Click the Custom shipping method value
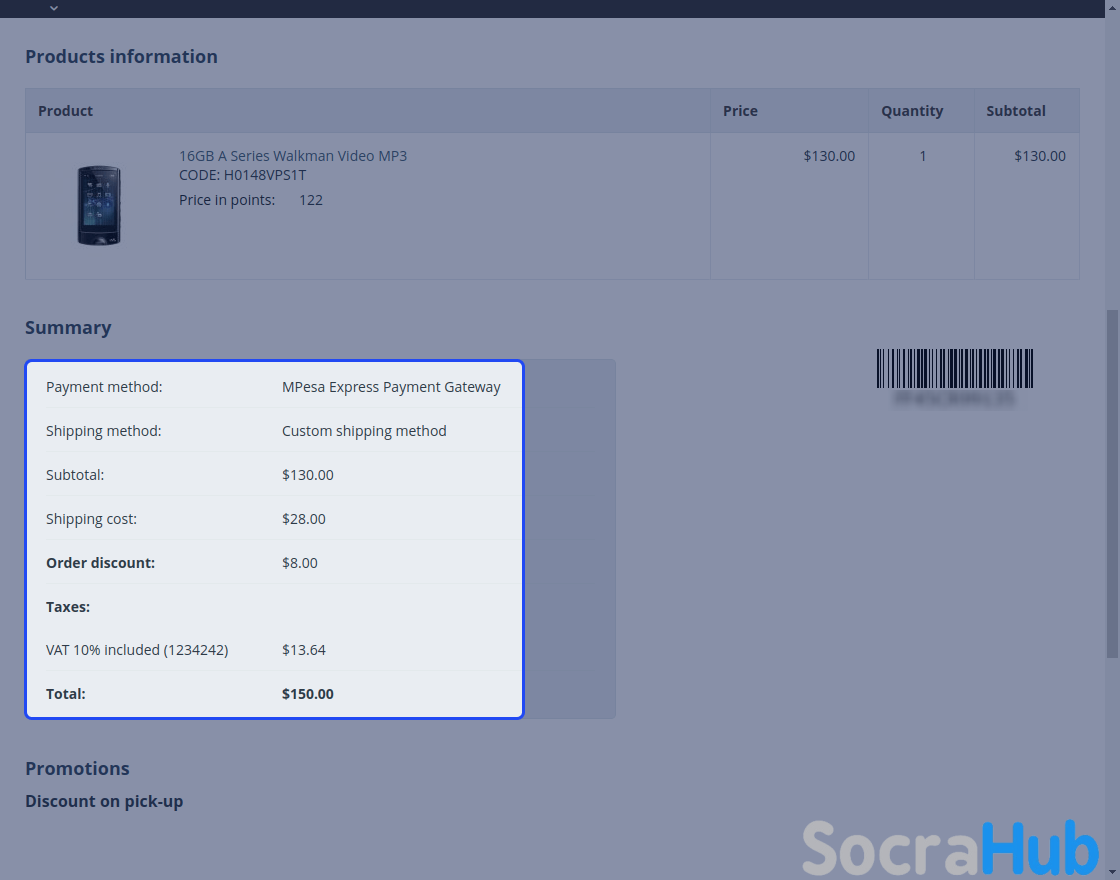Viewport: 1120px width, 880px height. point(364,431)
